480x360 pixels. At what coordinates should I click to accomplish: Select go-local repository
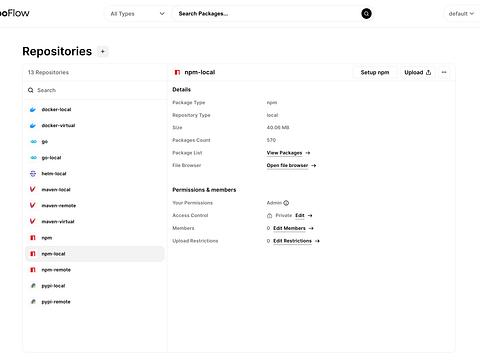coord(95,157)
